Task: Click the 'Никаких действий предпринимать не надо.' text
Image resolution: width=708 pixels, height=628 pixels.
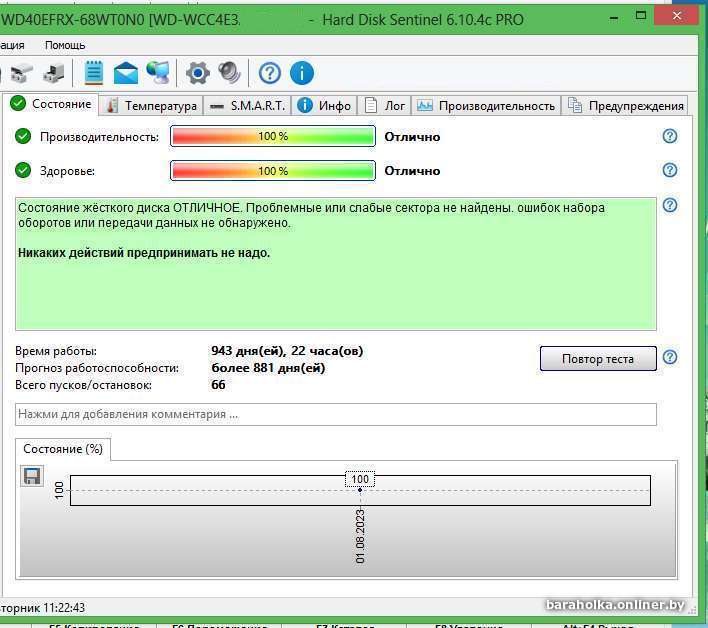Action: 144,252
